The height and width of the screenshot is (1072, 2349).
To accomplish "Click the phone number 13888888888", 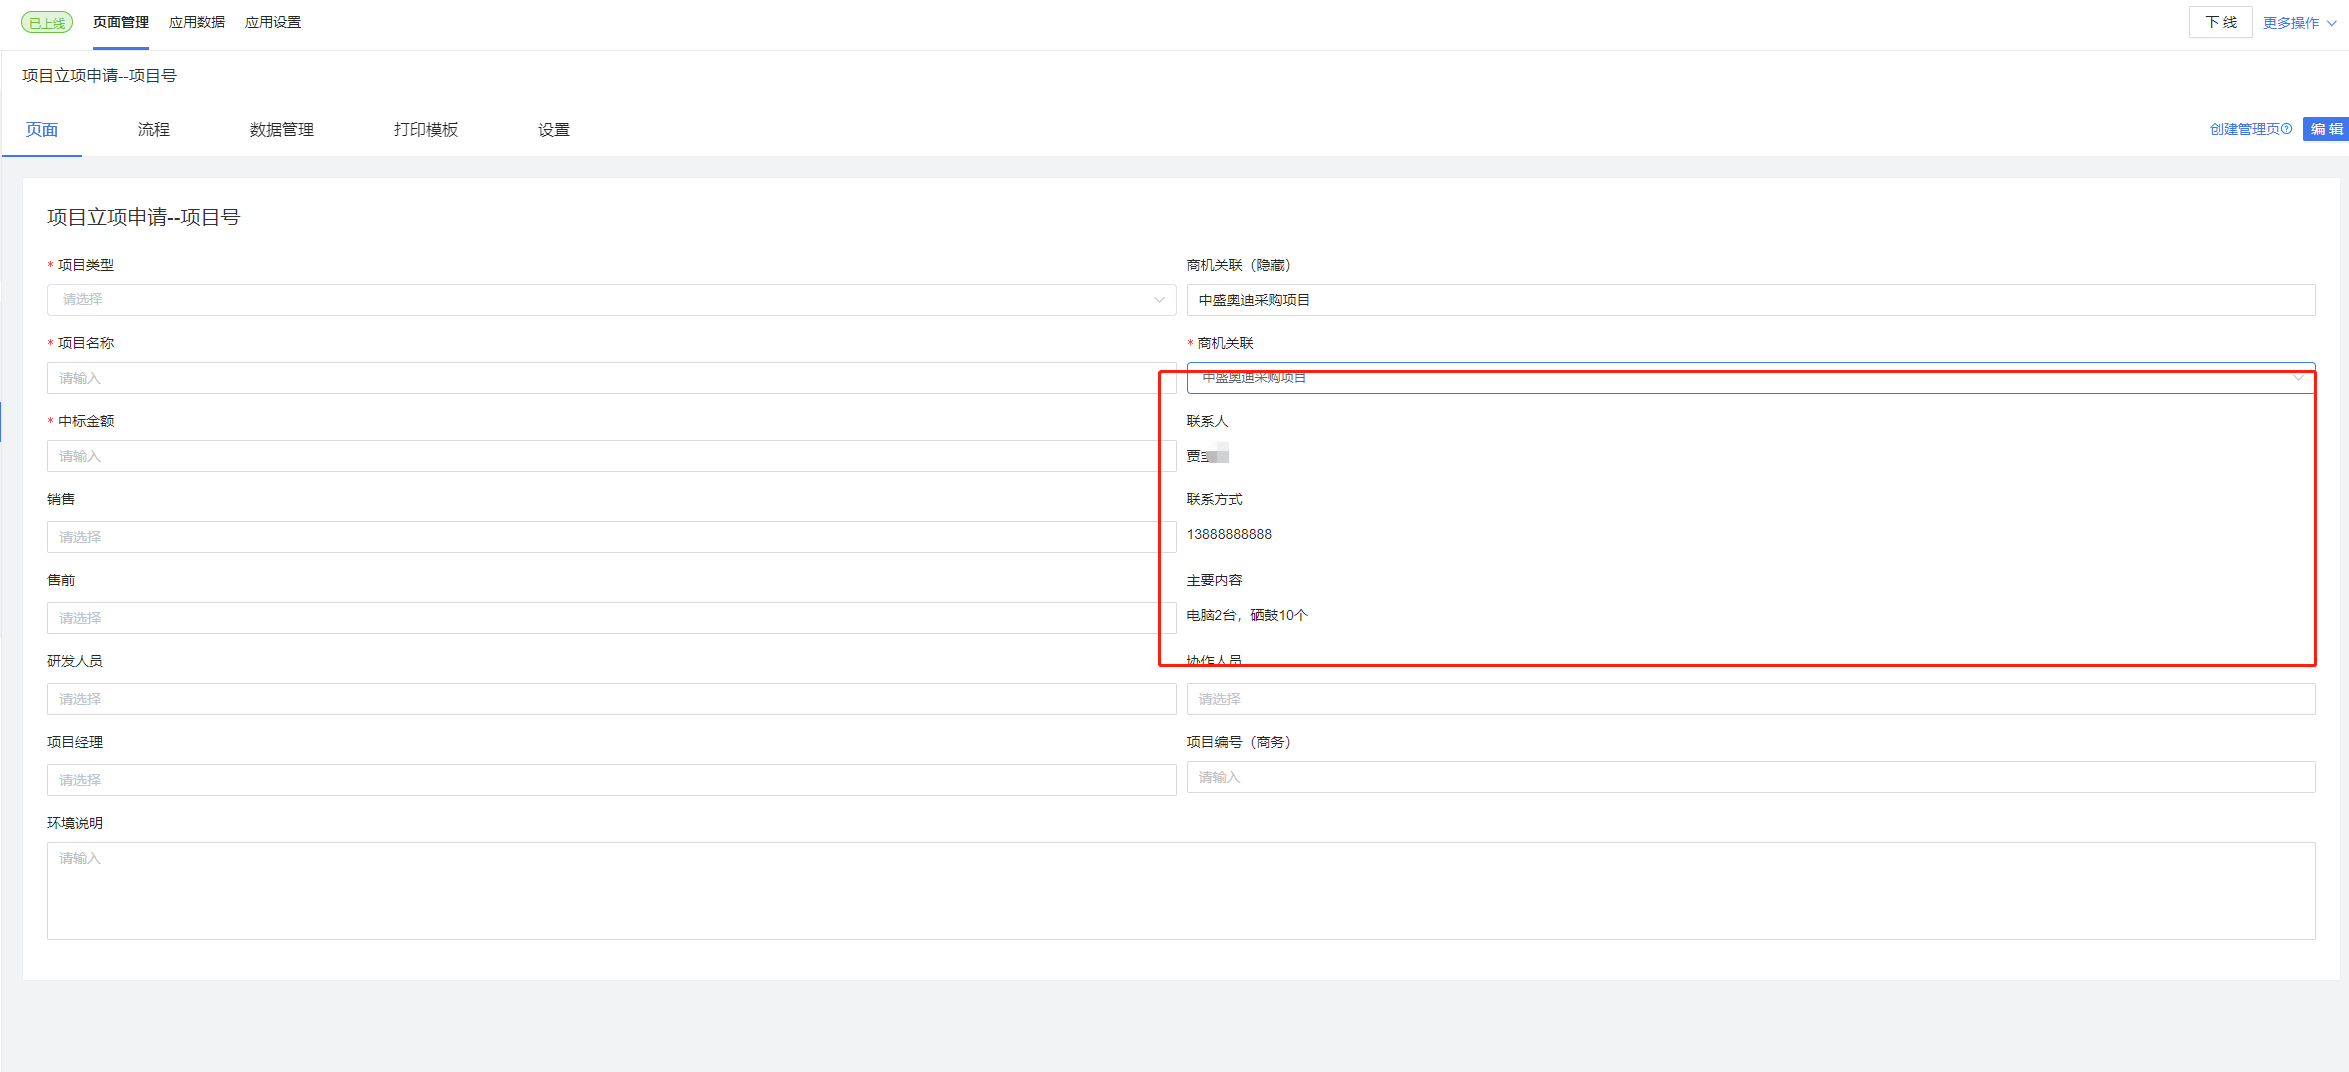I will [1229, 534].
